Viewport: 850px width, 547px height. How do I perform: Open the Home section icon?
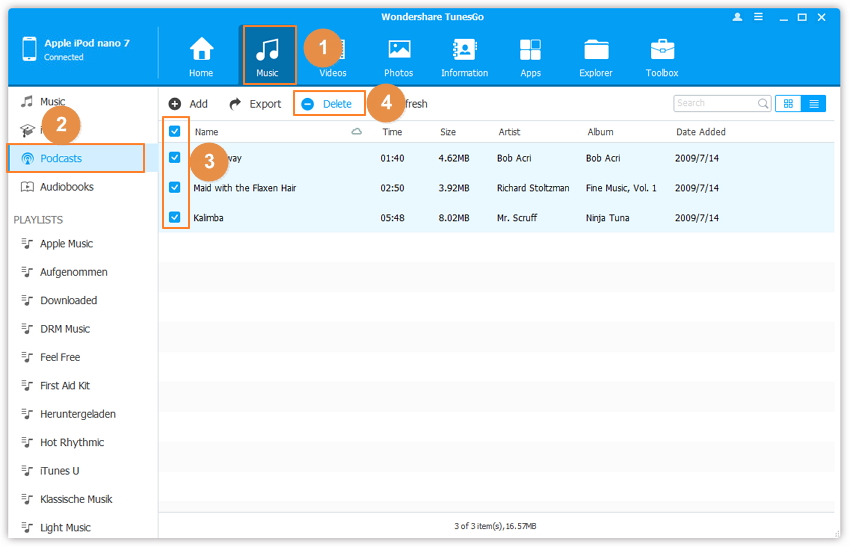[201, 50]
